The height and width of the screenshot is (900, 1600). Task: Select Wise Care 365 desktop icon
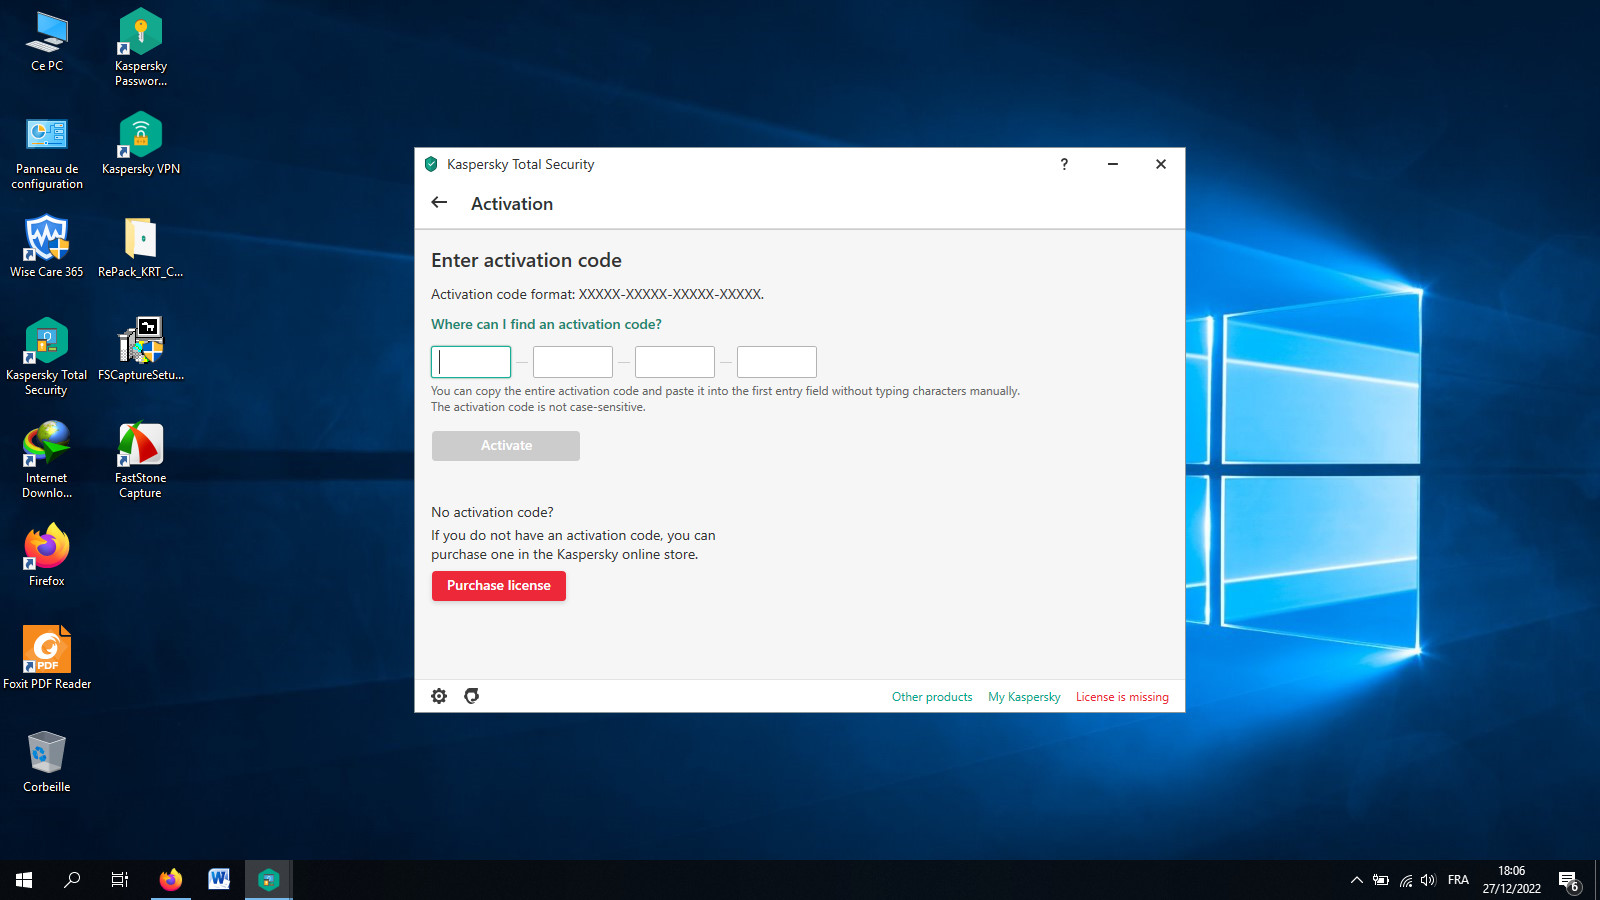click(47, 247)
